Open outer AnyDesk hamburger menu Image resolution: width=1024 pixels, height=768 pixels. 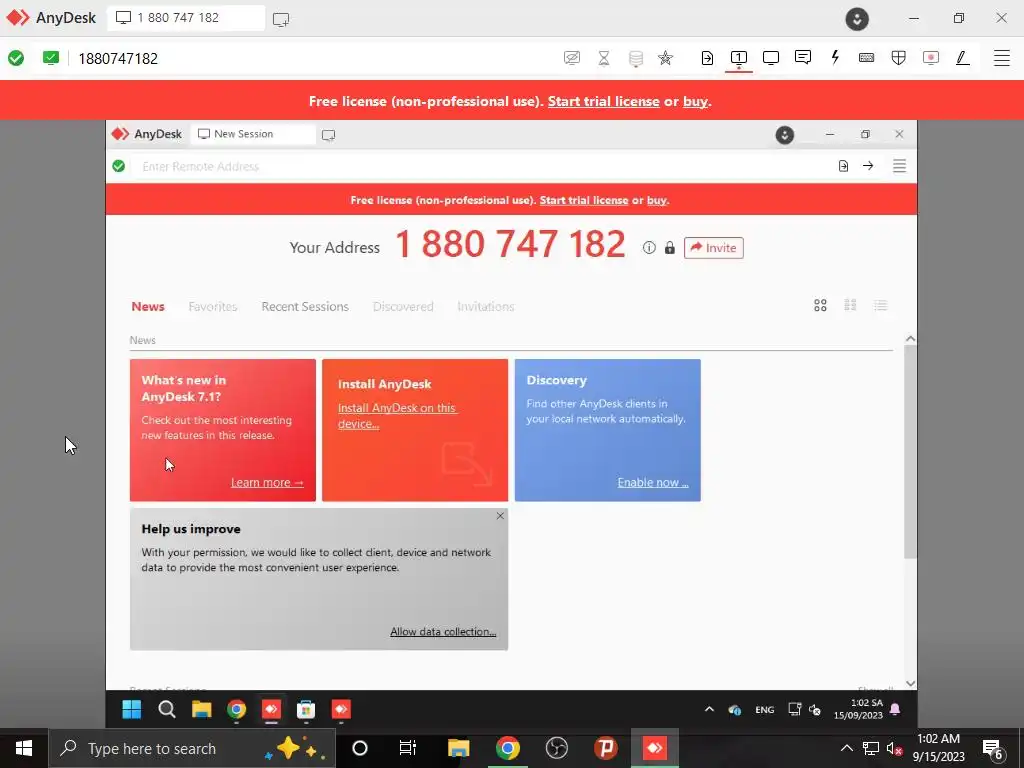[1002, 58]
